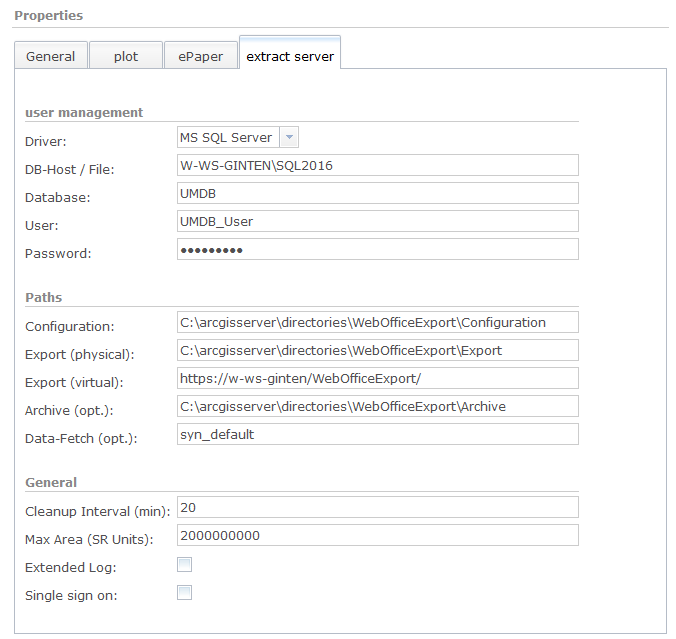This screenshot has width=676, height=639.
Task: Expand the Driver dropdown arrow
Action: pos(288,138)
